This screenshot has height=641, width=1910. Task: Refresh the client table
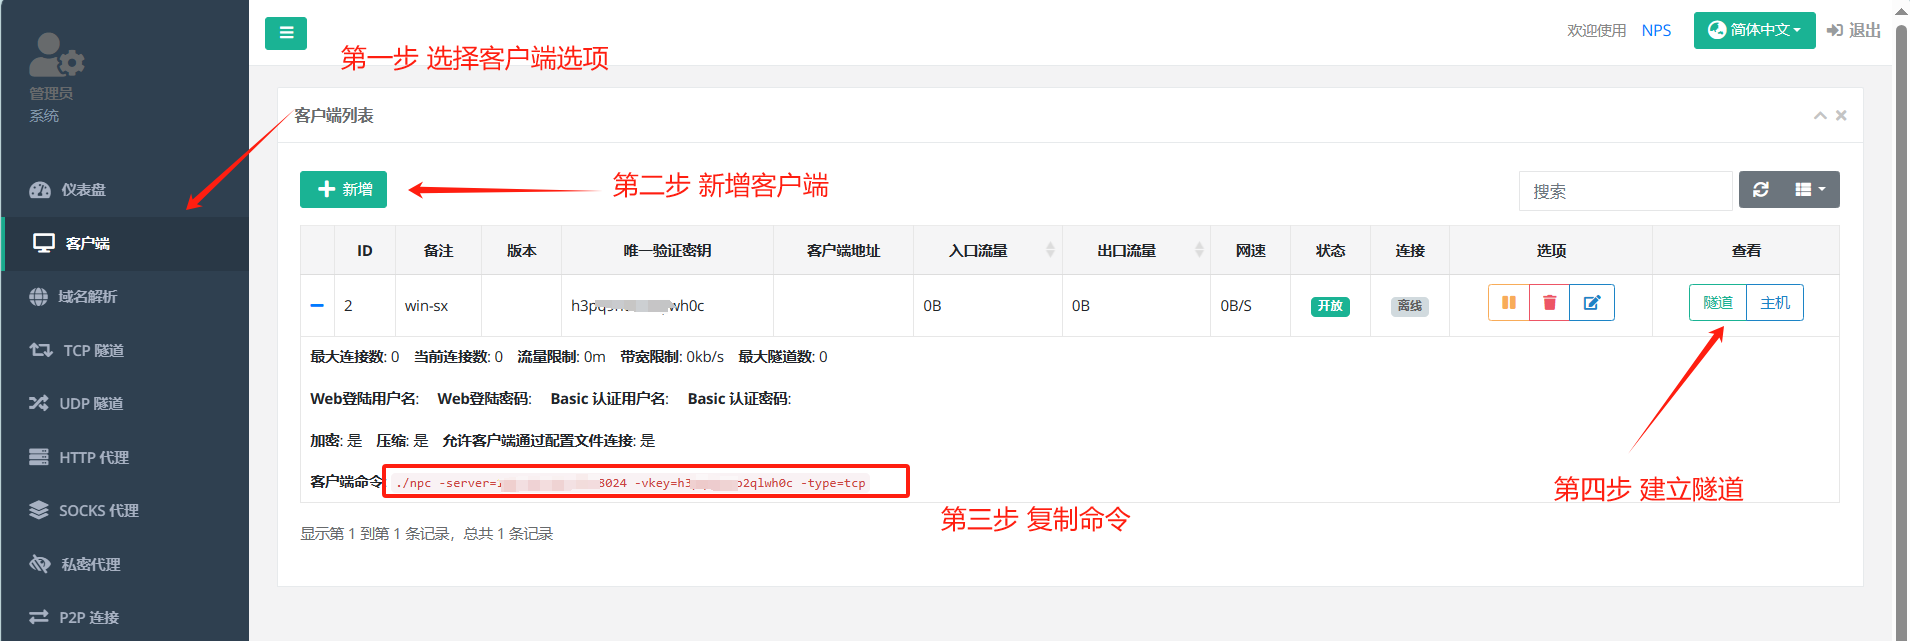click(1761, 189)
